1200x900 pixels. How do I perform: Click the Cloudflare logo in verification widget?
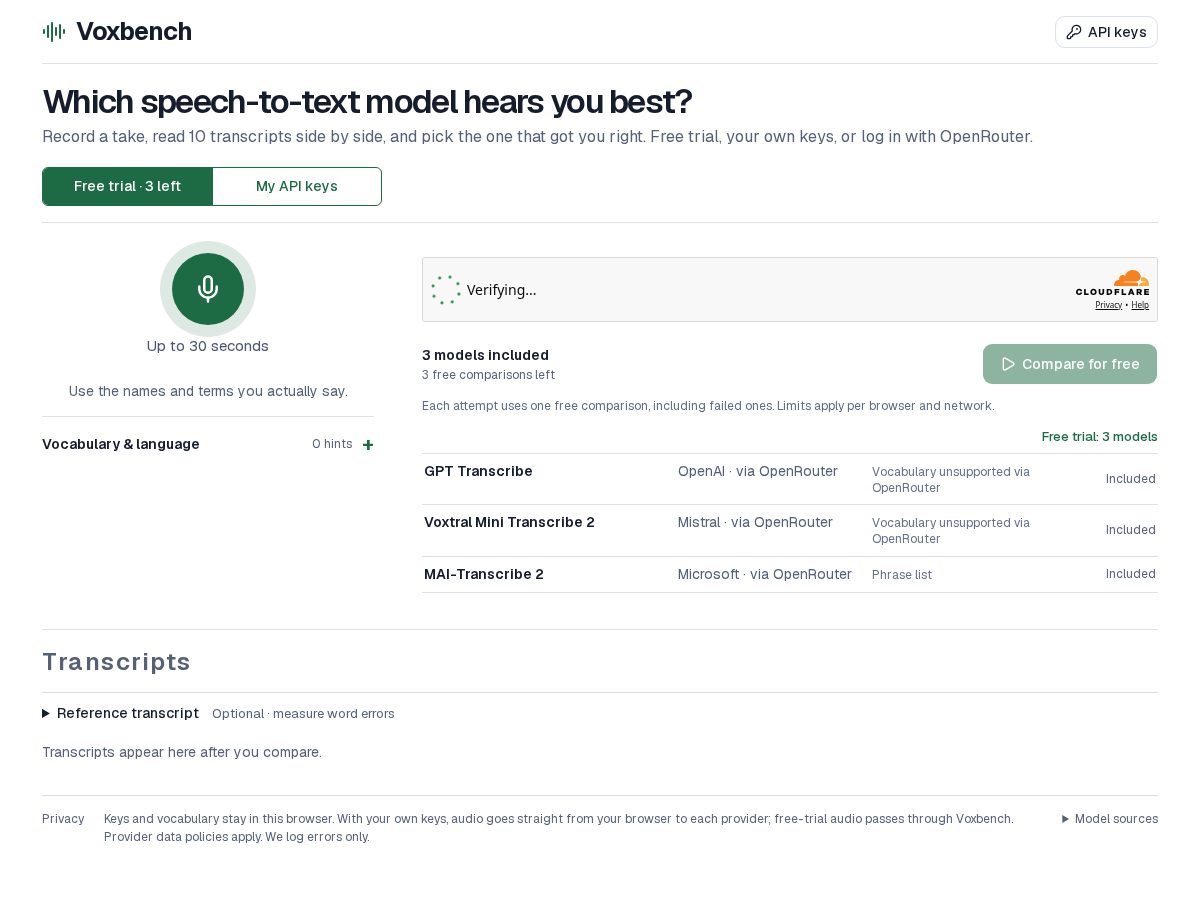pos(1112,282)
